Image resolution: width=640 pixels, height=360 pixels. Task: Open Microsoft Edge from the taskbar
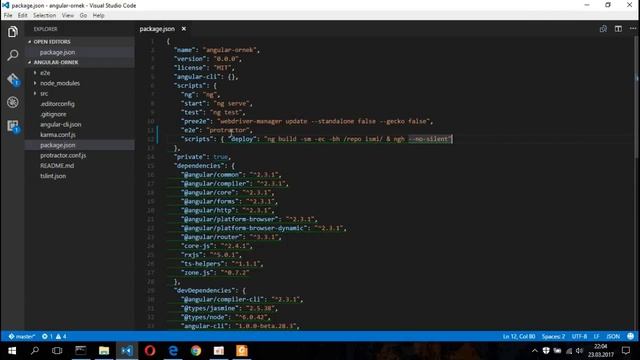point(173,351)
